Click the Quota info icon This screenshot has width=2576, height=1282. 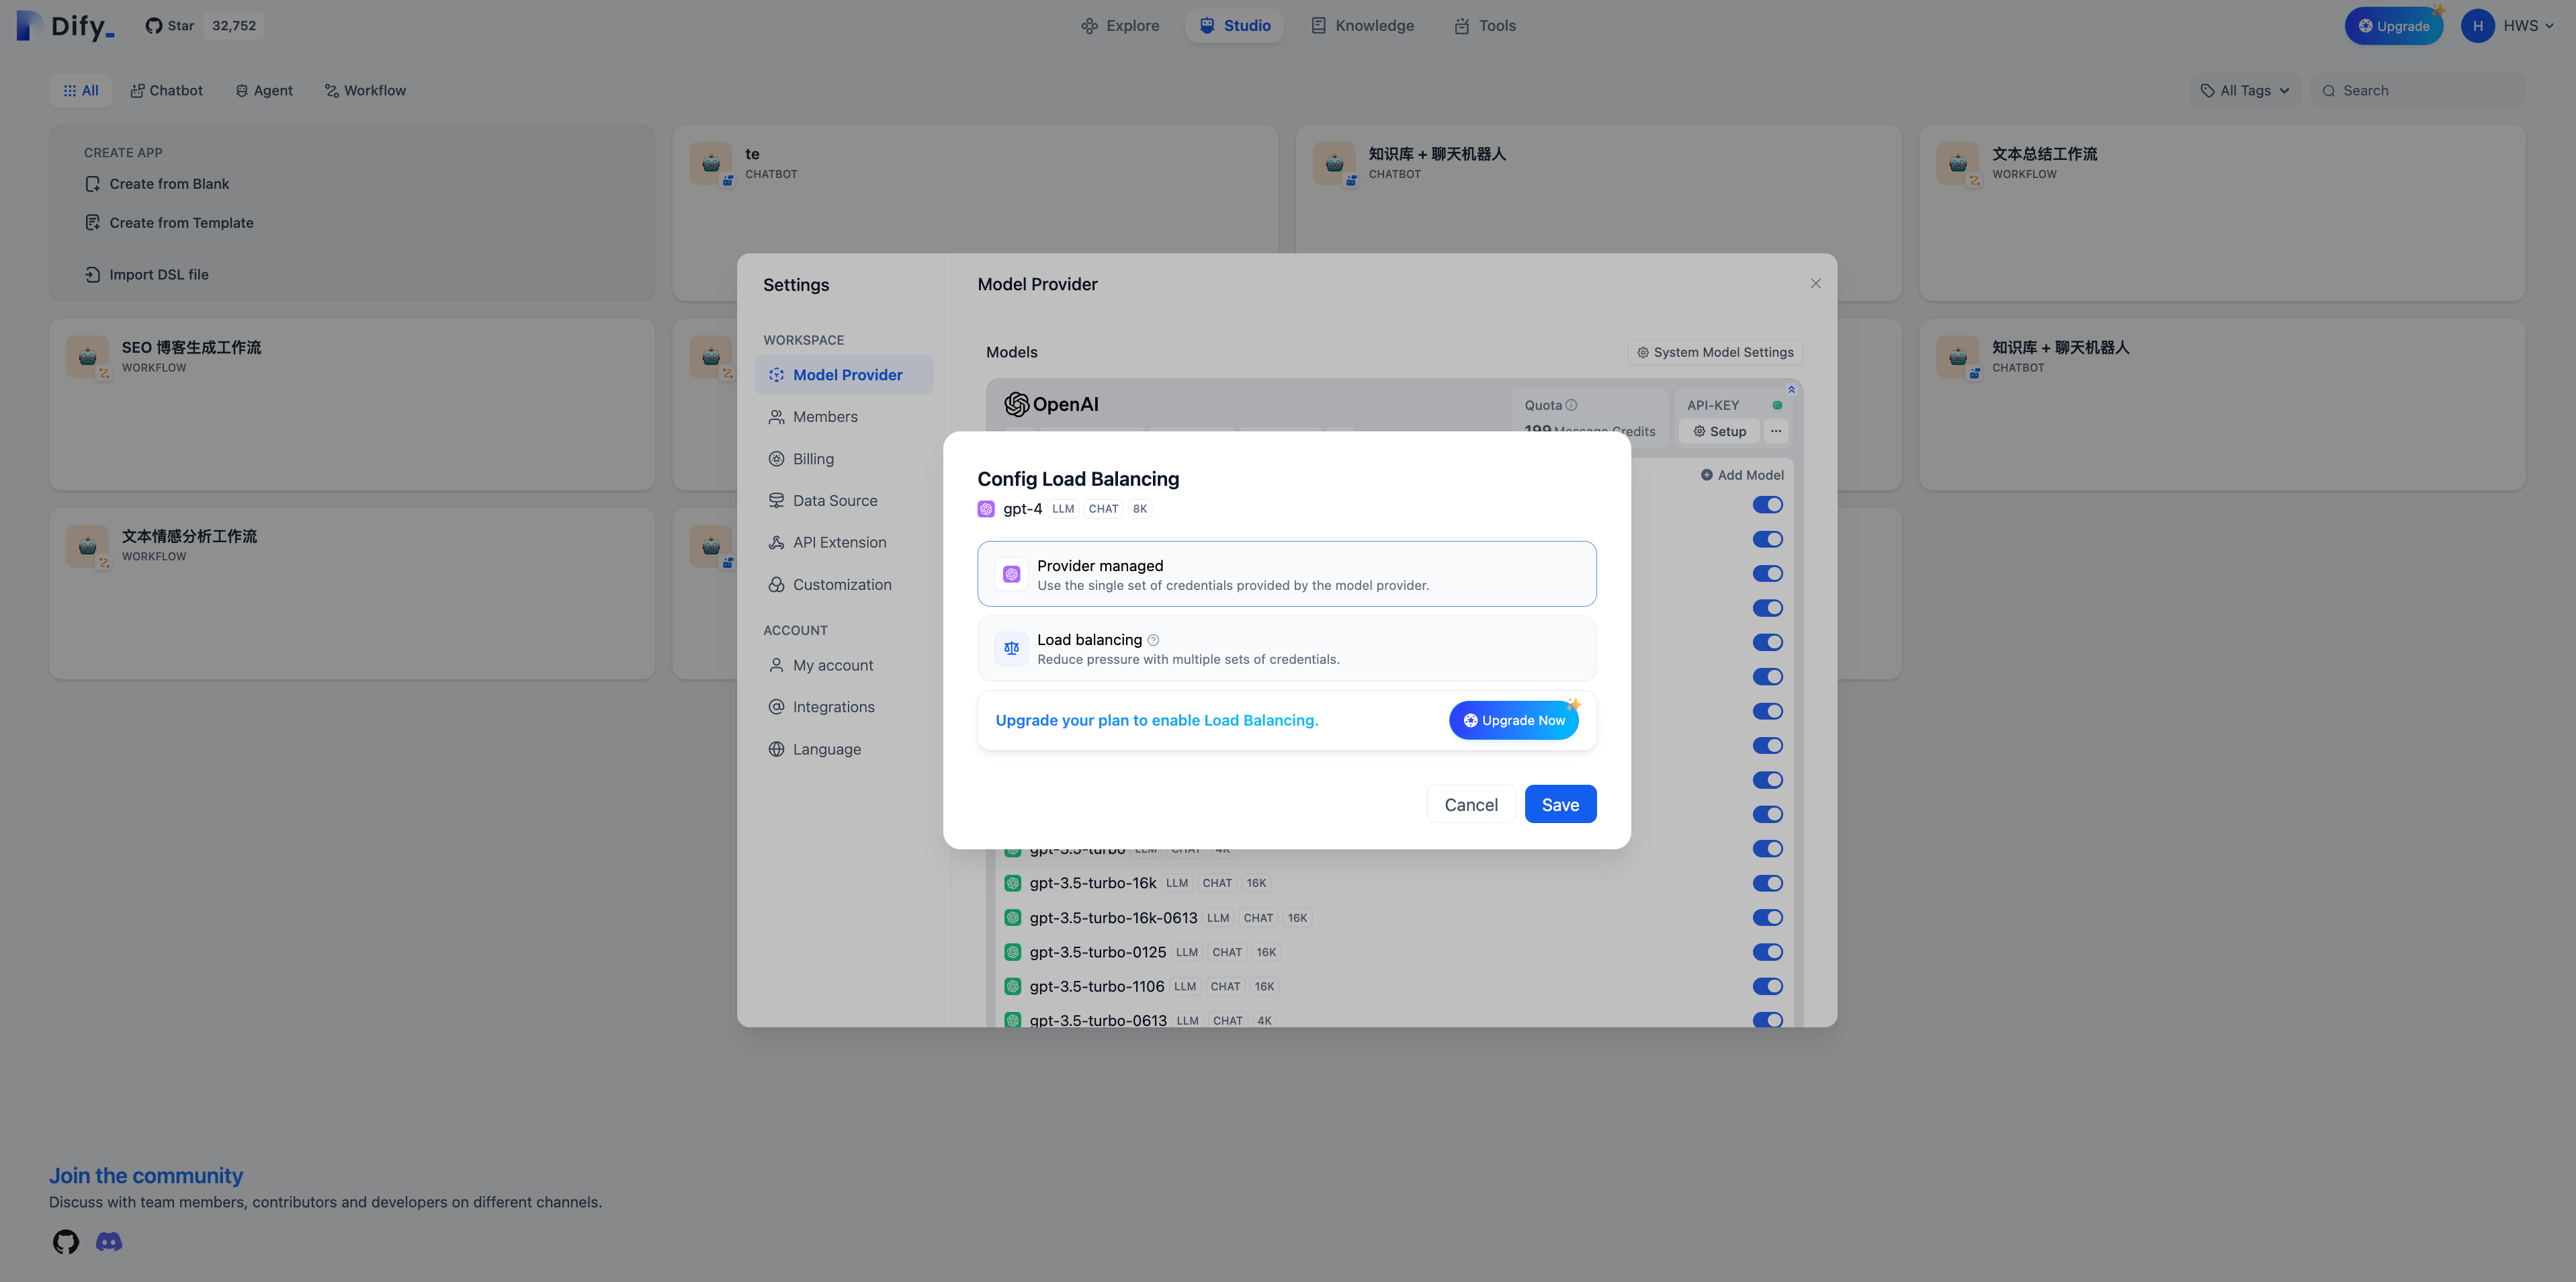[x=1571, y=405]
